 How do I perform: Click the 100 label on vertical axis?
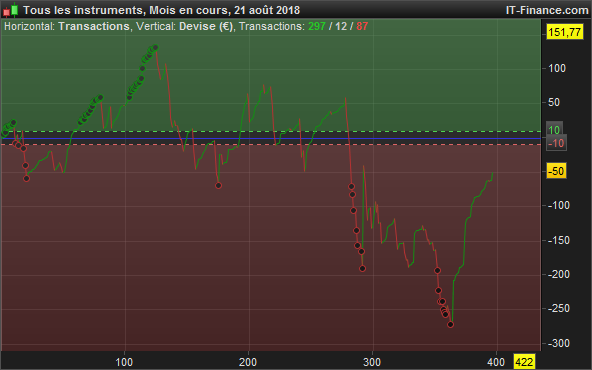click(557, 68)
